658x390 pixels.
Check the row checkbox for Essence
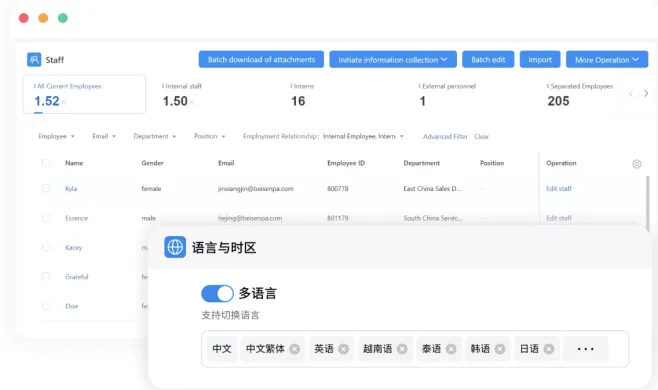pos(46,217)
